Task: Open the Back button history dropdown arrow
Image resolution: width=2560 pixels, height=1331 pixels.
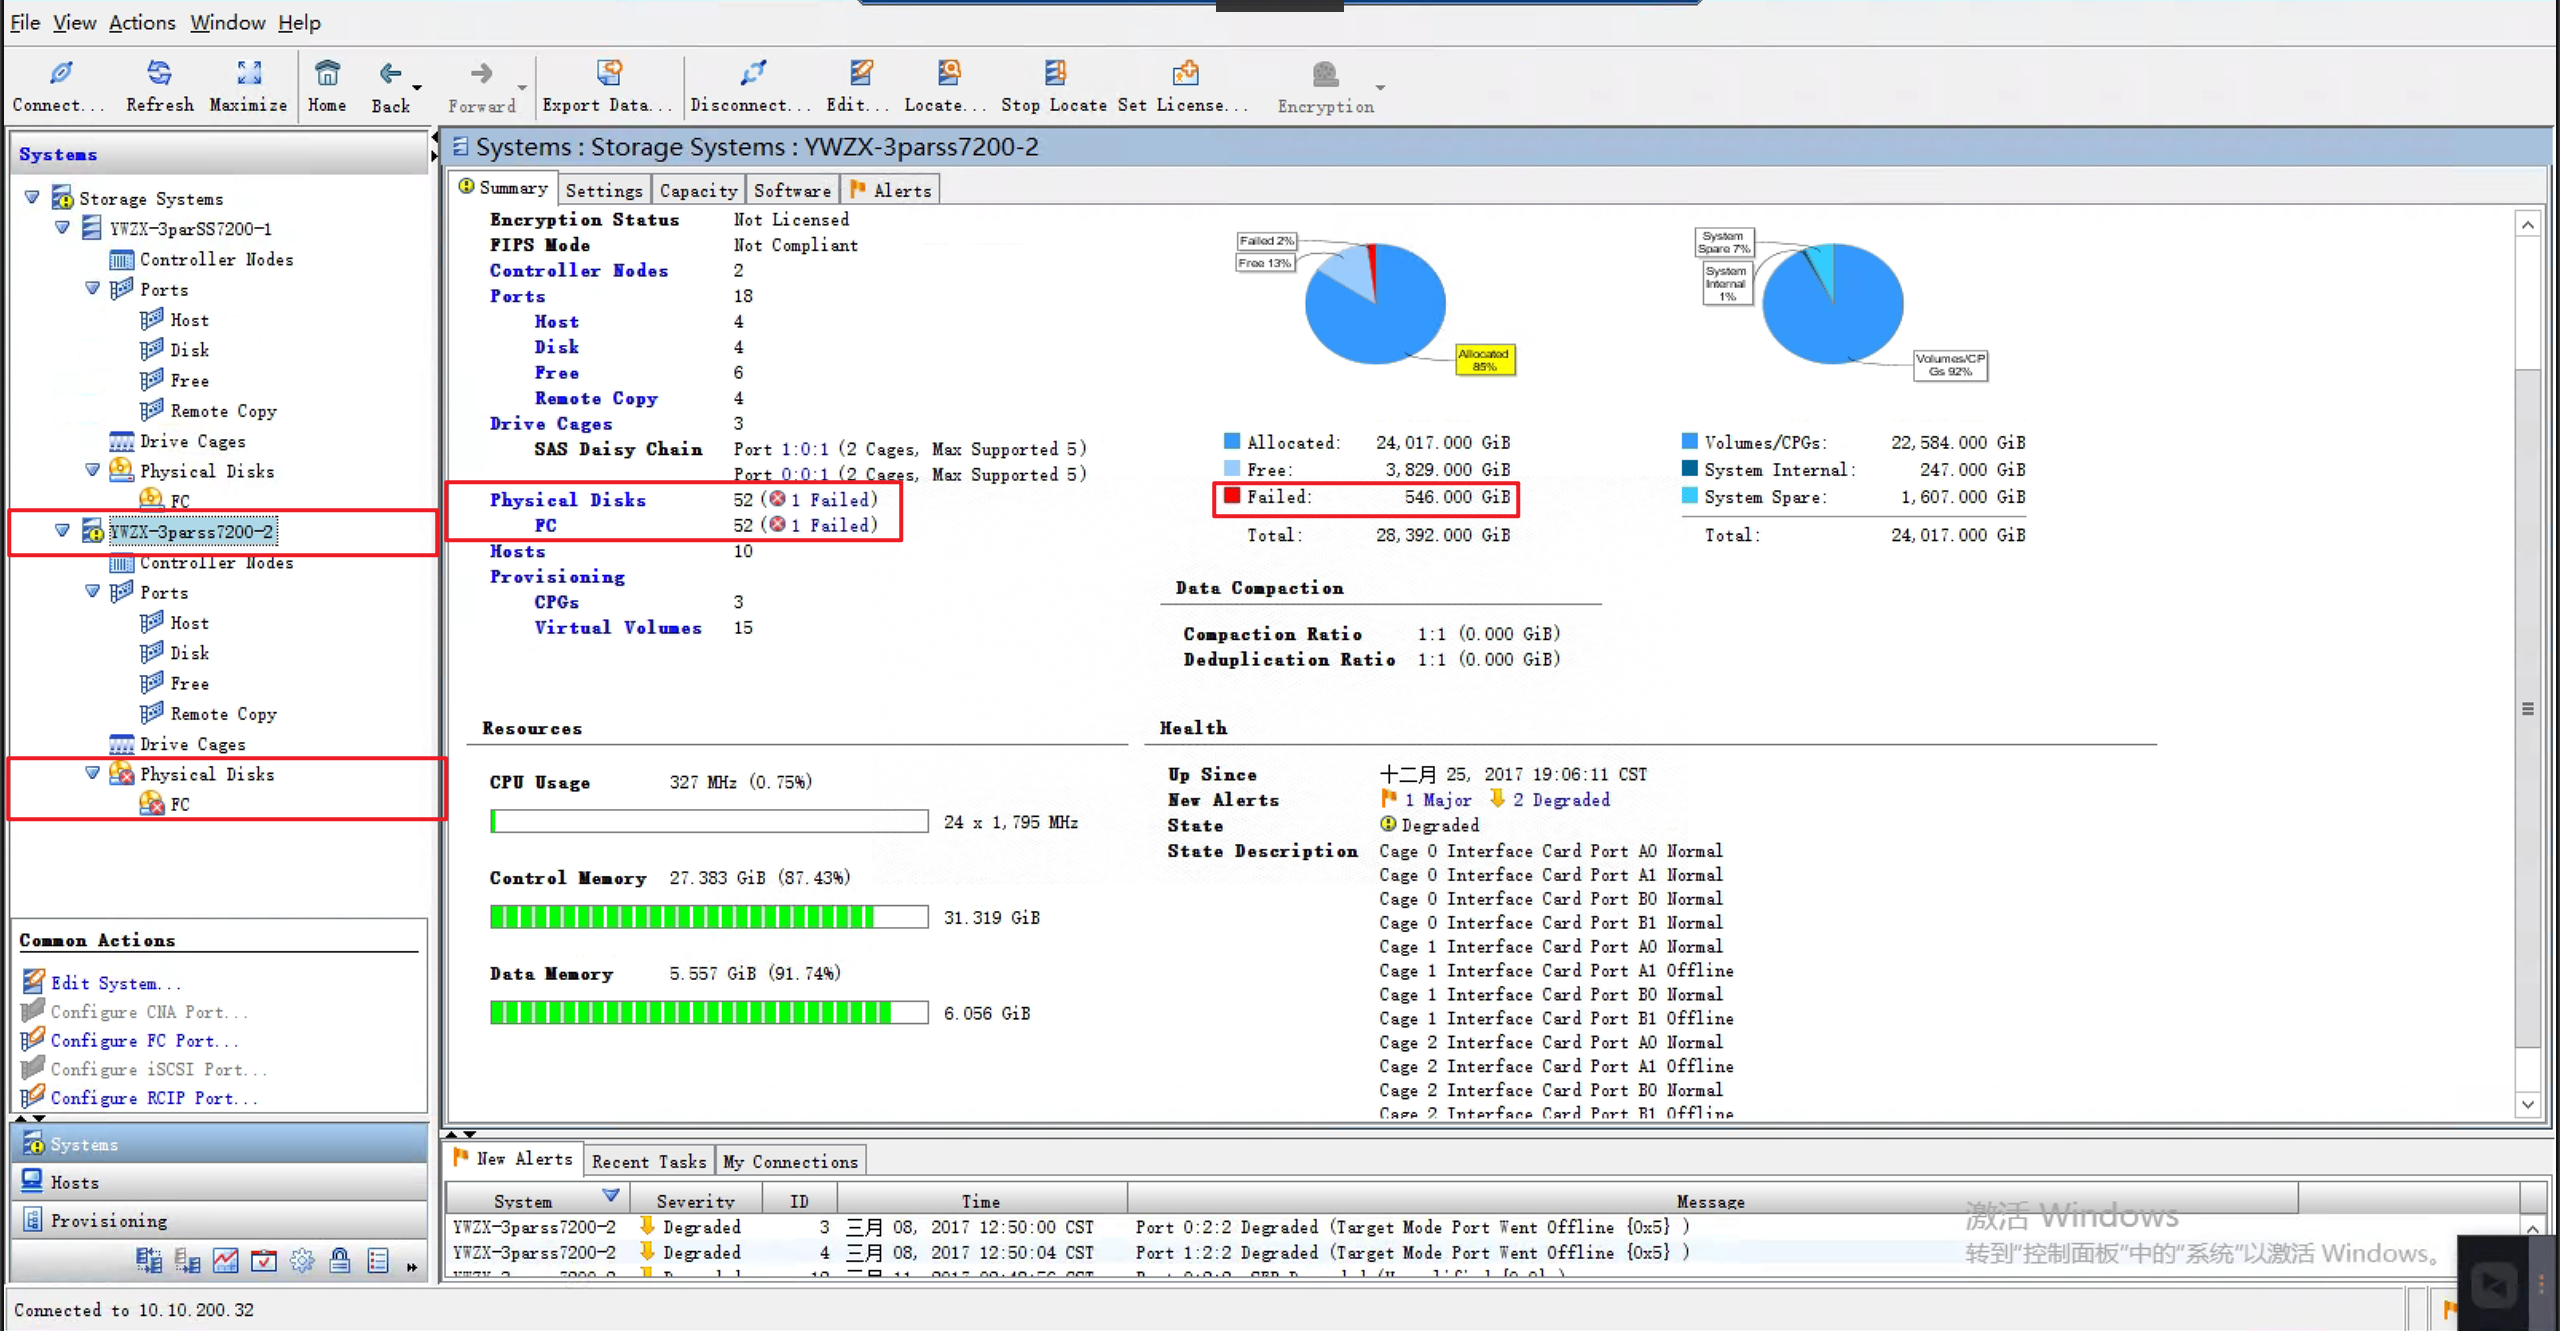Action: [x=417, y=88]
